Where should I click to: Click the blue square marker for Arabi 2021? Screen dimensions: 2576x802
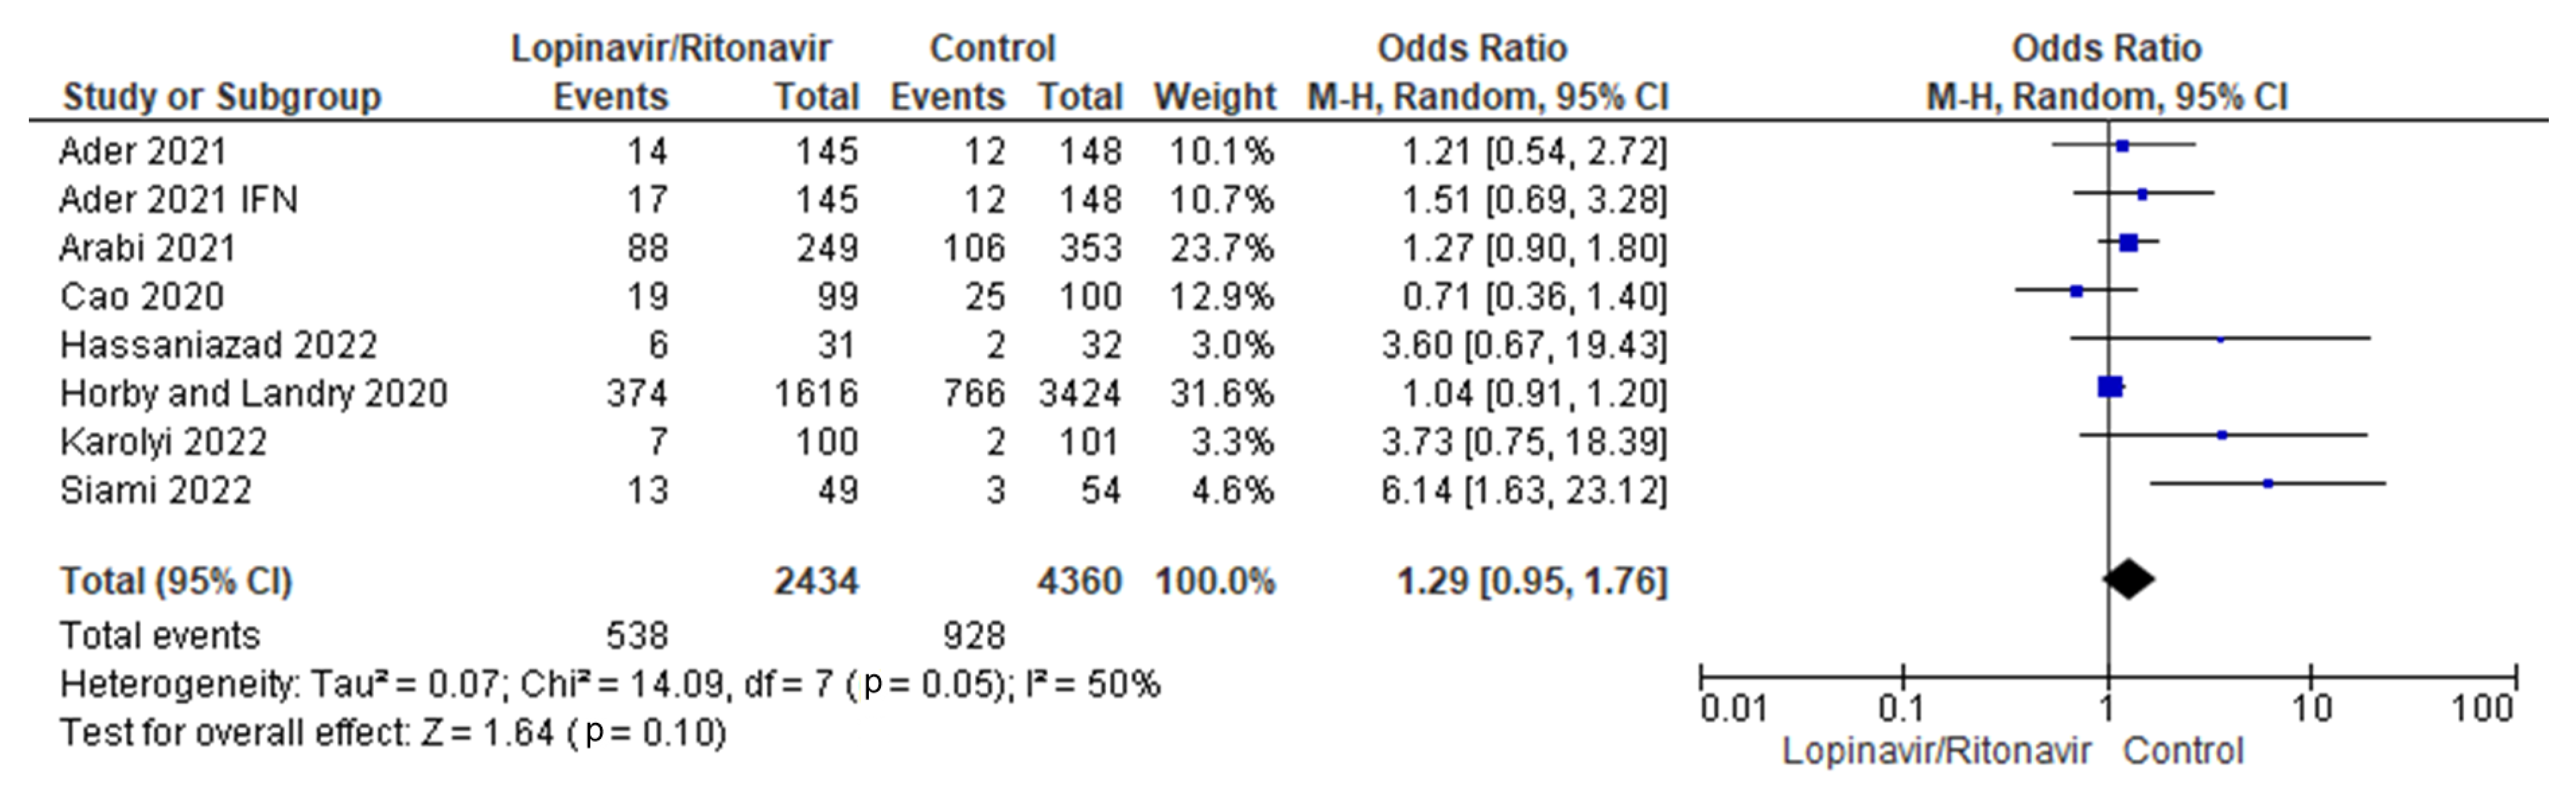(2128, 242)
